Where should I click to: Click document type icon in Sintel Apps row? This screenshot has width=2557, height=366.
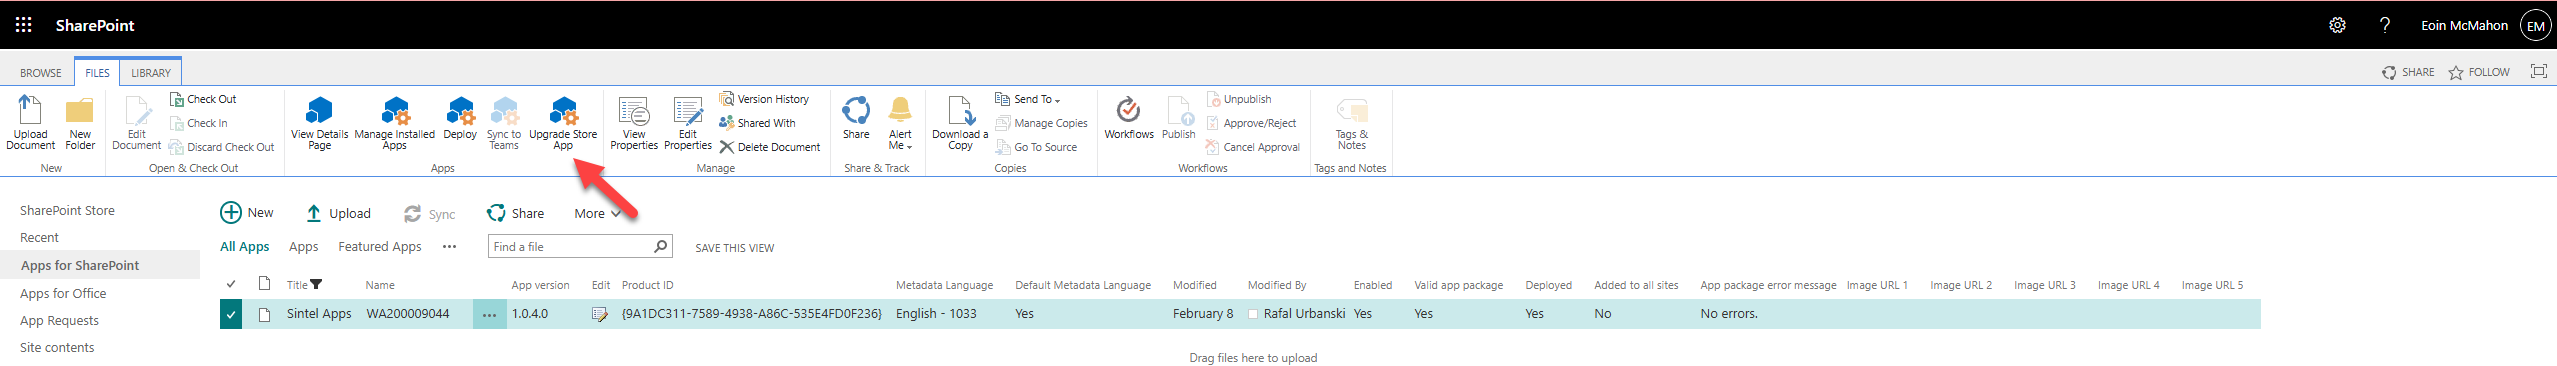coord(265,314)
